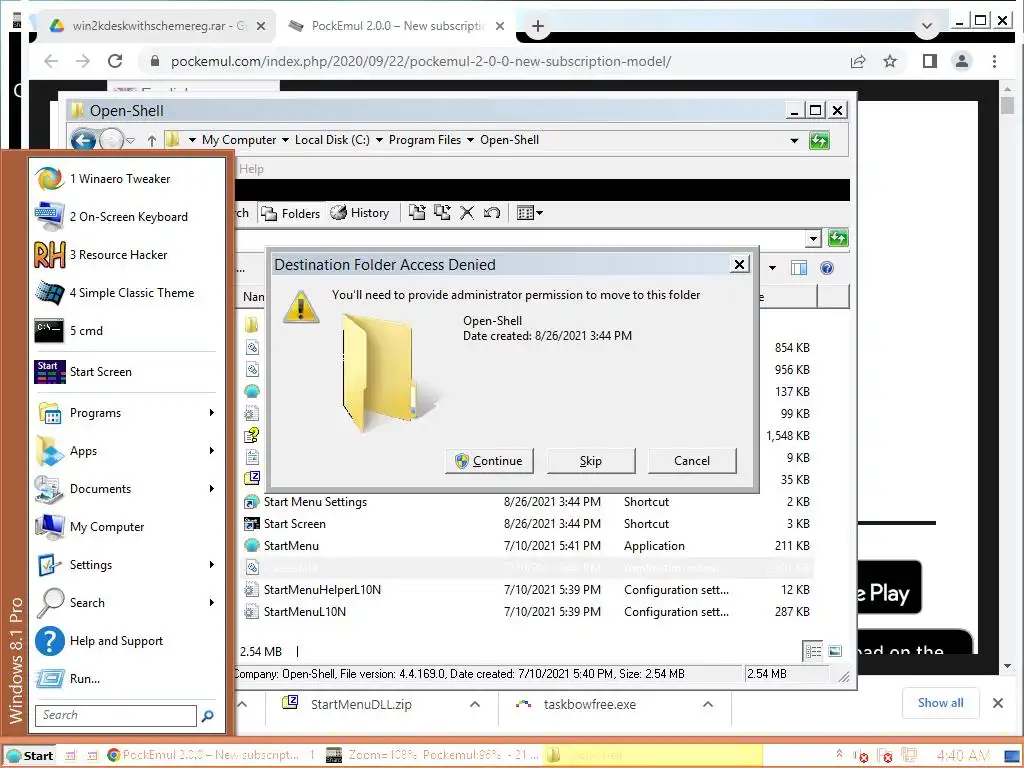Open a new Chrome tab
Image resolution: width=1024 pixels, height=768 pixels.
click(537, 26)
